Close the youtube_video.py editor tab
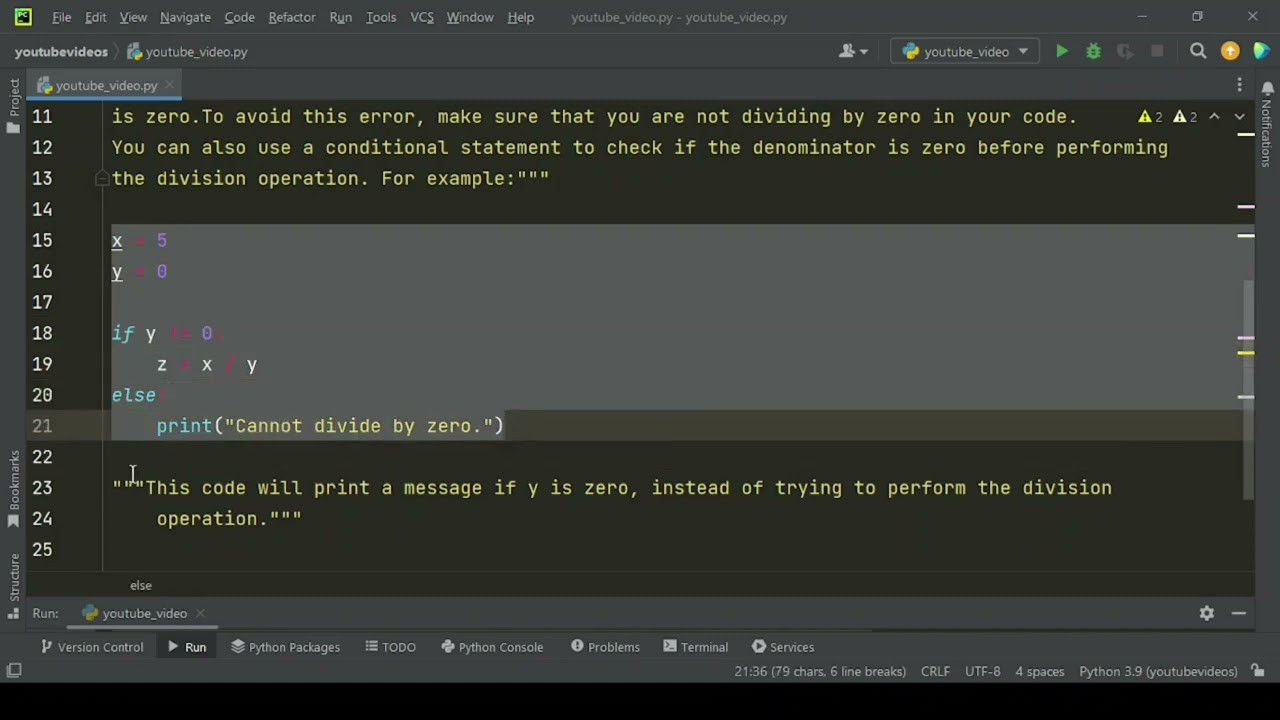 pyautogui.click(x=170, y=85)
